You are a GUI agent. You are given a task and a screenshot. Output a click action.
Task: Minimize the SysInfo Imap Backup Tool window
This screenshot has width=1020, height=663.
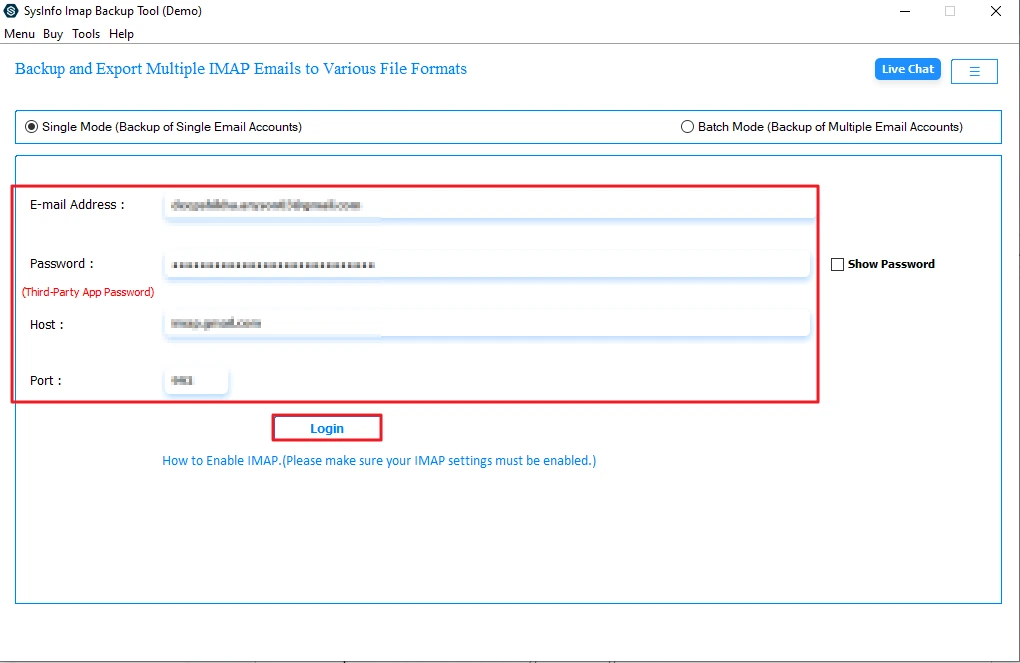(x=903, y=11)
